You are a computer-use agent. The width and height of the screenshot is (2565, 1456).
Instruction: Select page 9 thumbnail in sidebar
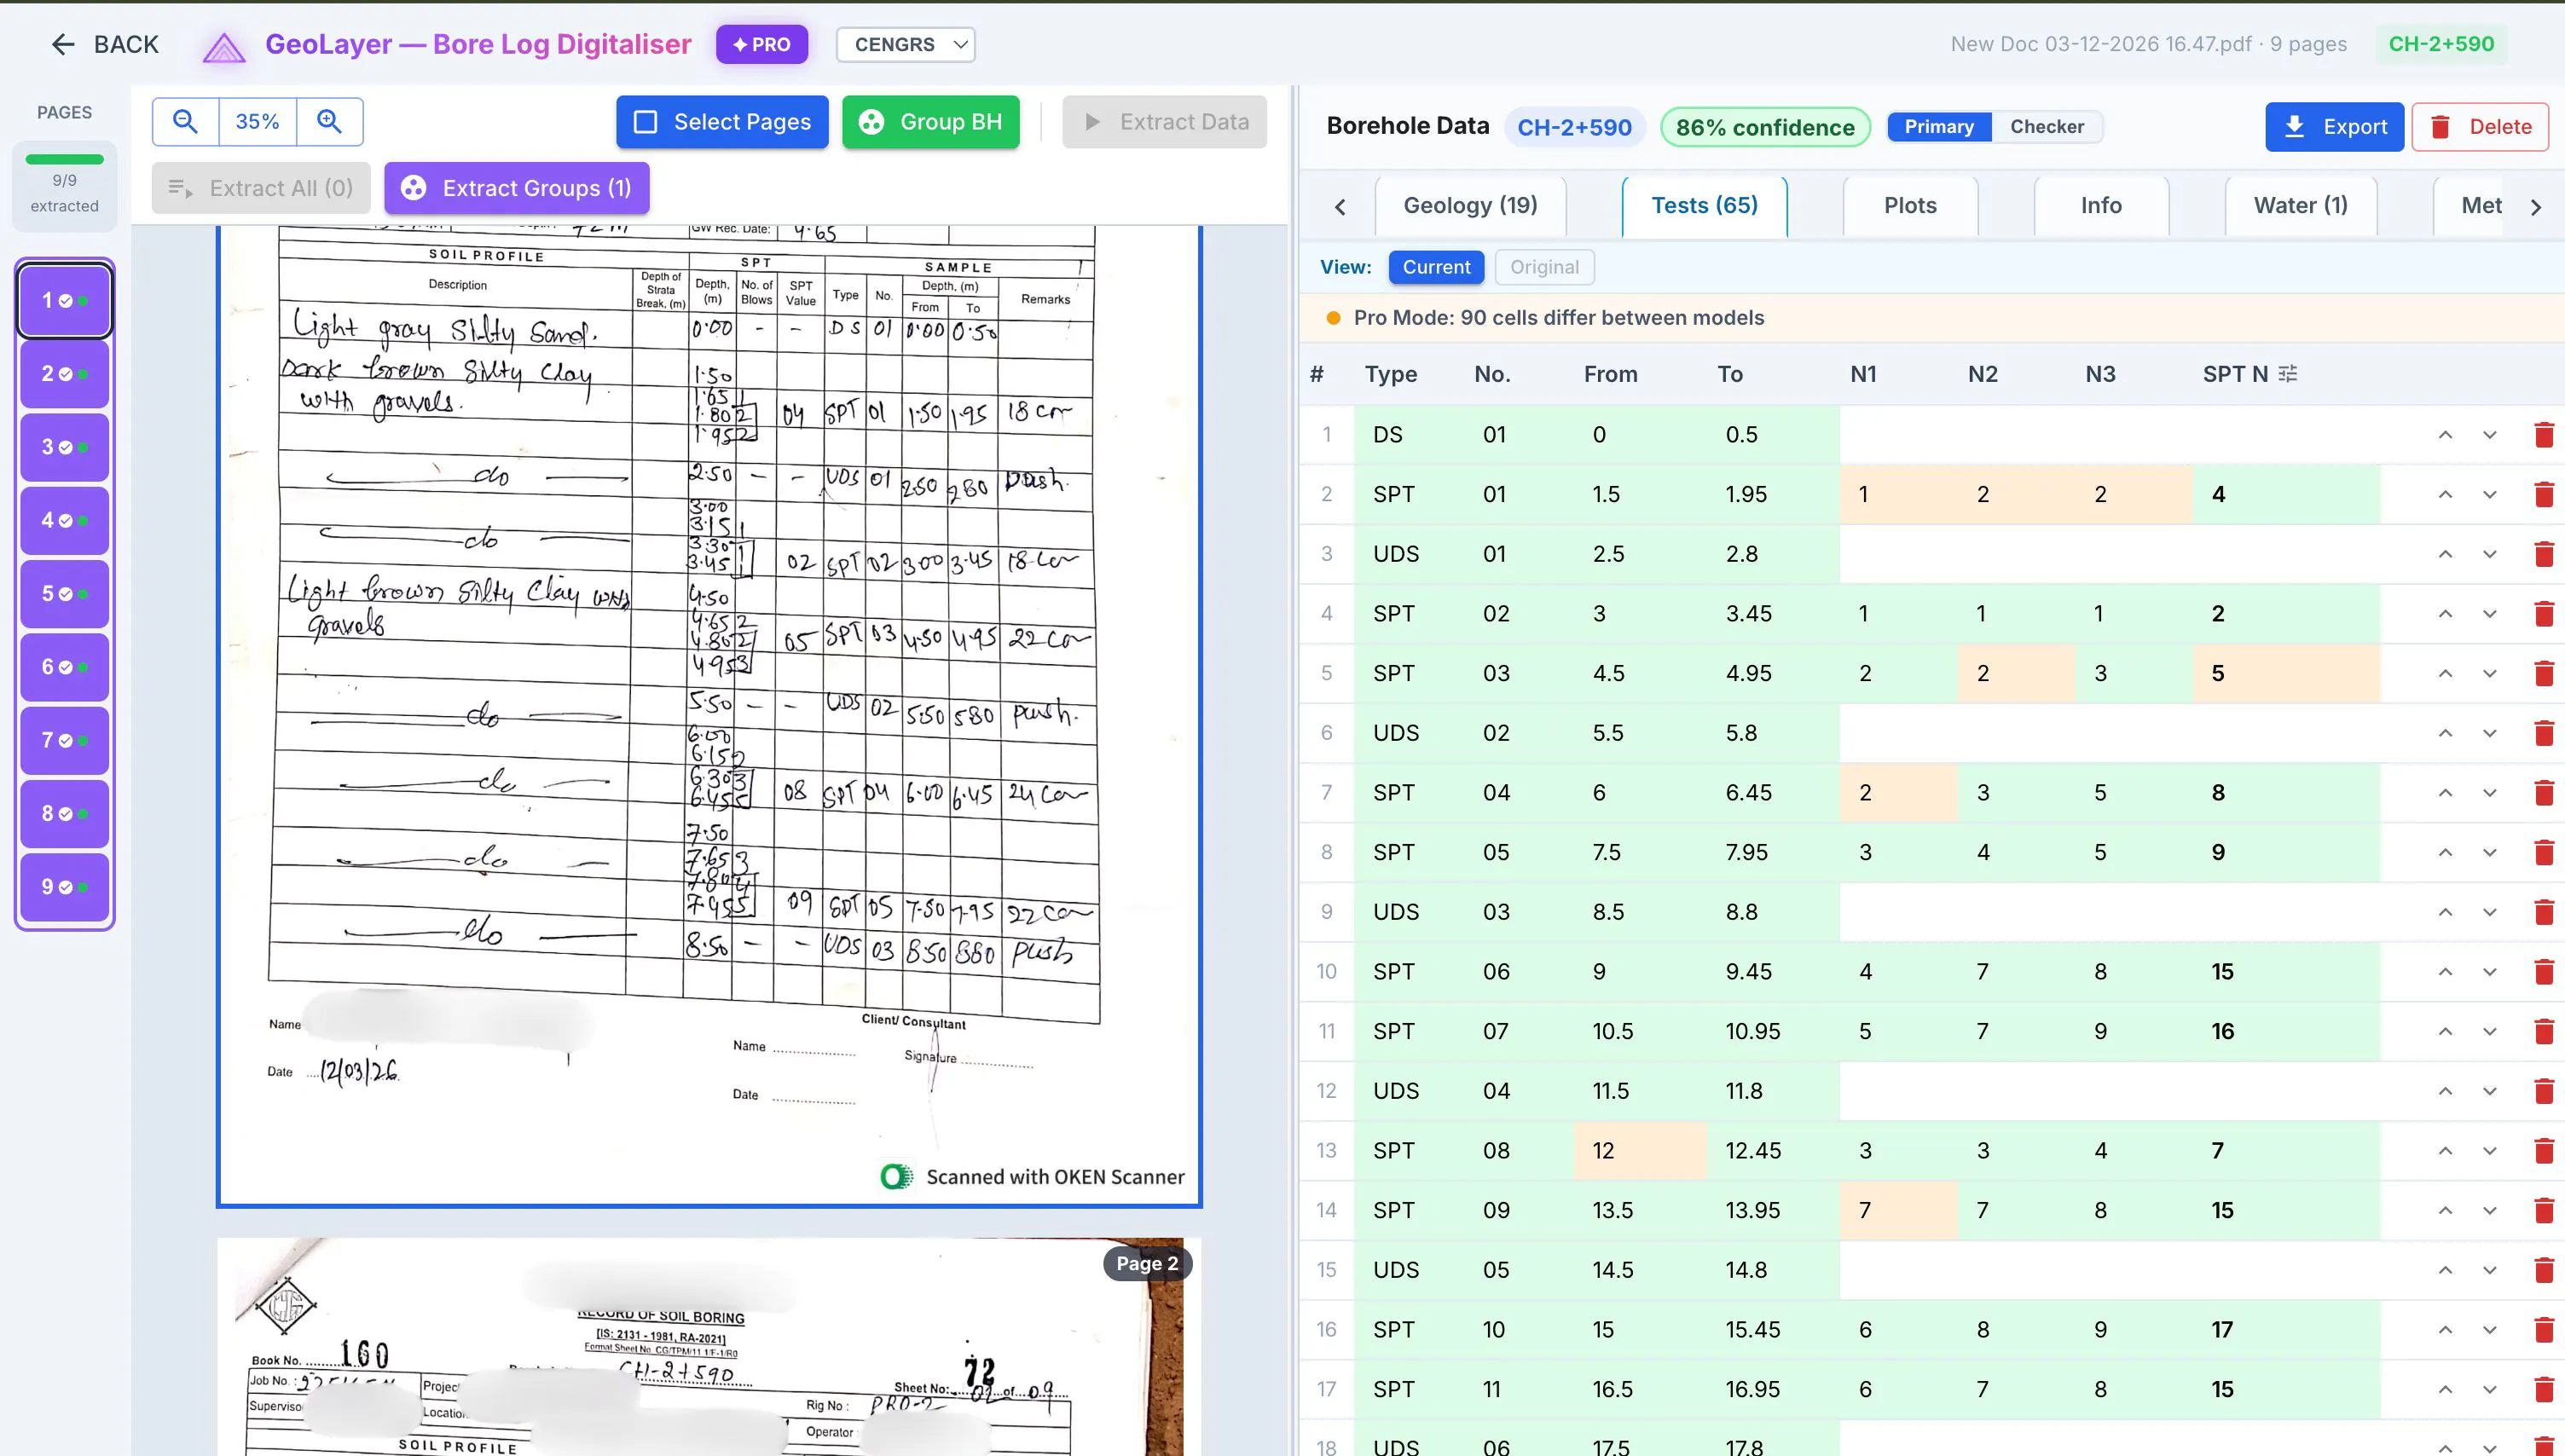click(65, 887)
